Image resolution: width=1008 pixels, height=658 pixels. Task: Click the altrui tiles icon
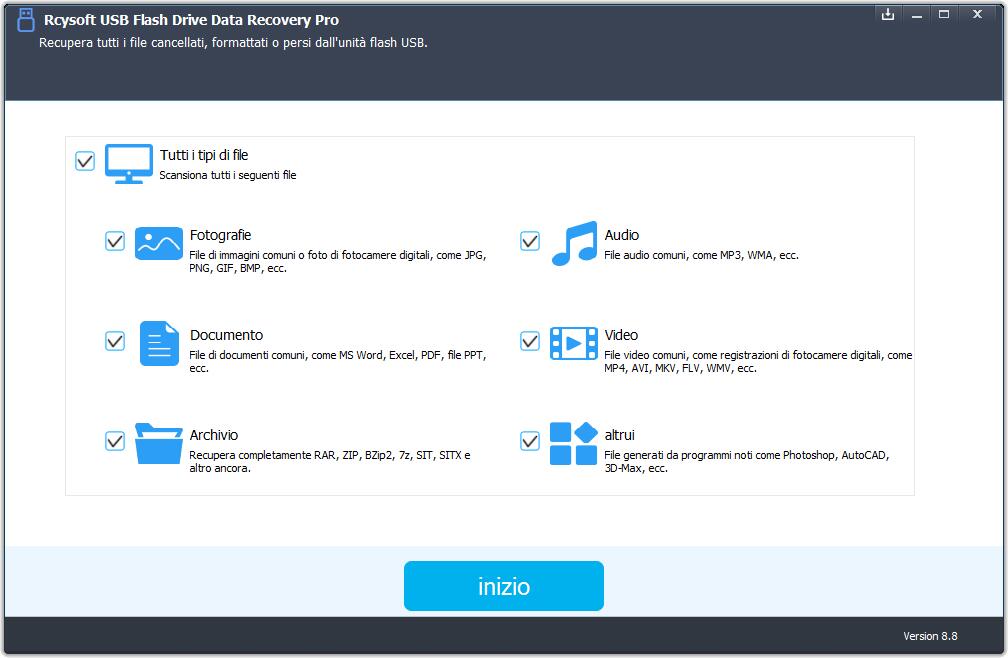(x=574, y=443)
